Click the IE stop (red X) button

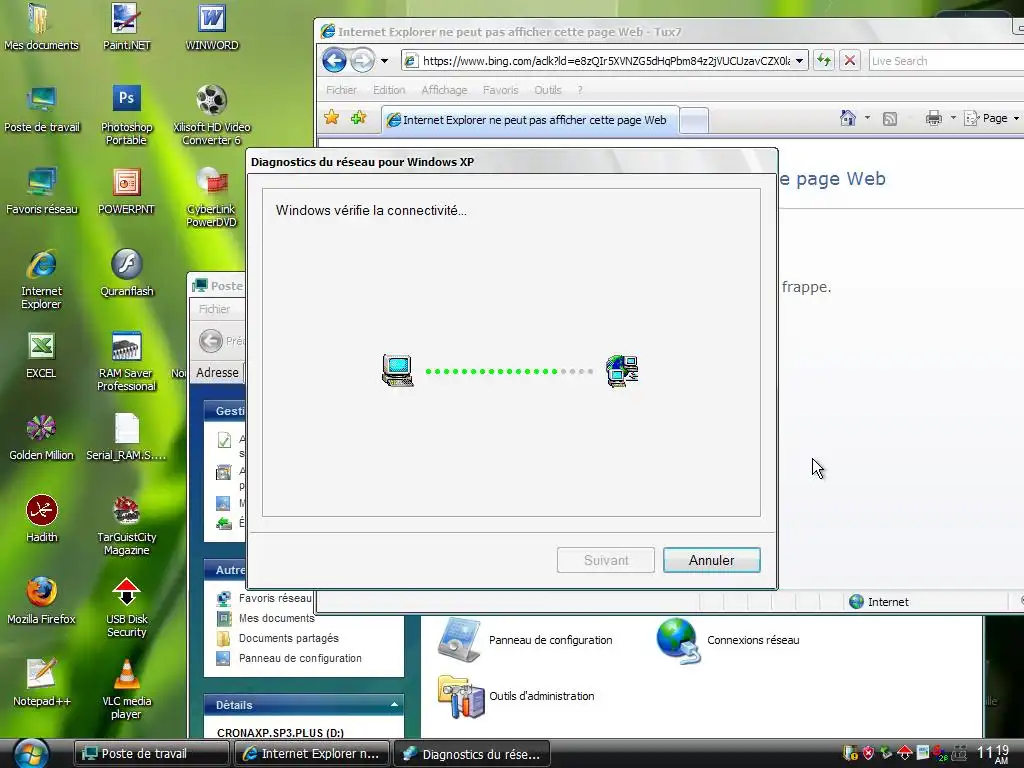(x=850, y=61)
